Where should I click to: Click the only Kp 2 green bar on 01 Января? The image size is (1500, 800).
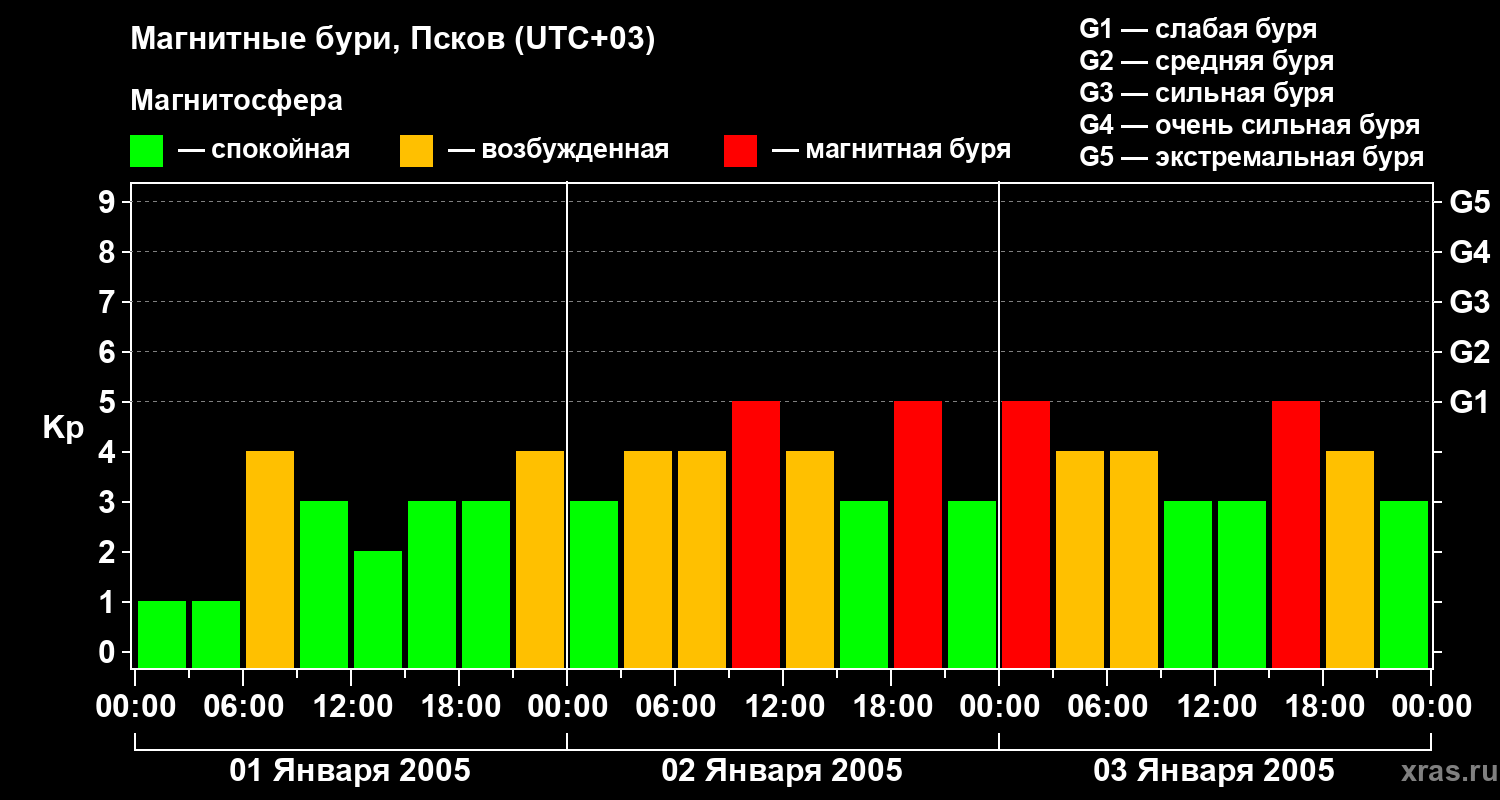378,608
